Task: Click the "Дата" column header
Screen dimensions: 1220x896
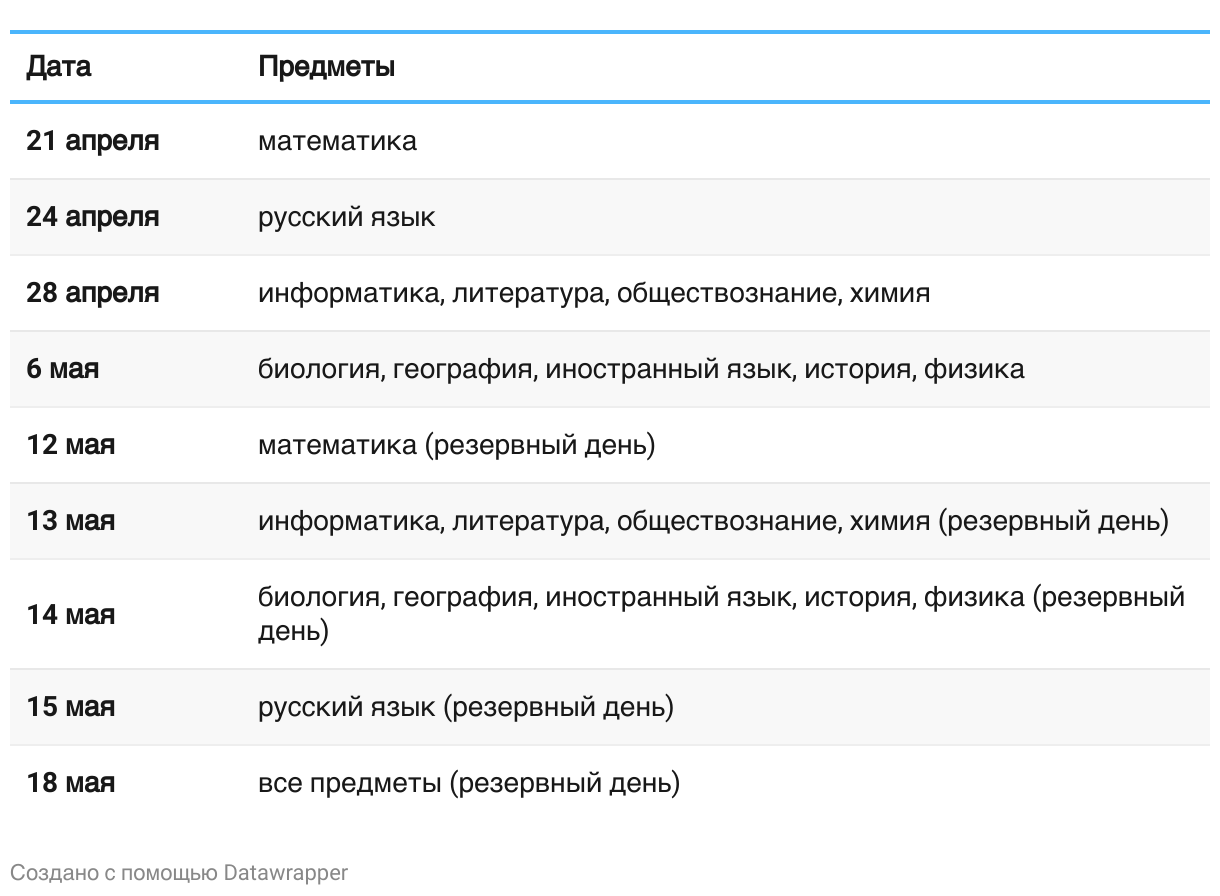Action: (58, 67)
